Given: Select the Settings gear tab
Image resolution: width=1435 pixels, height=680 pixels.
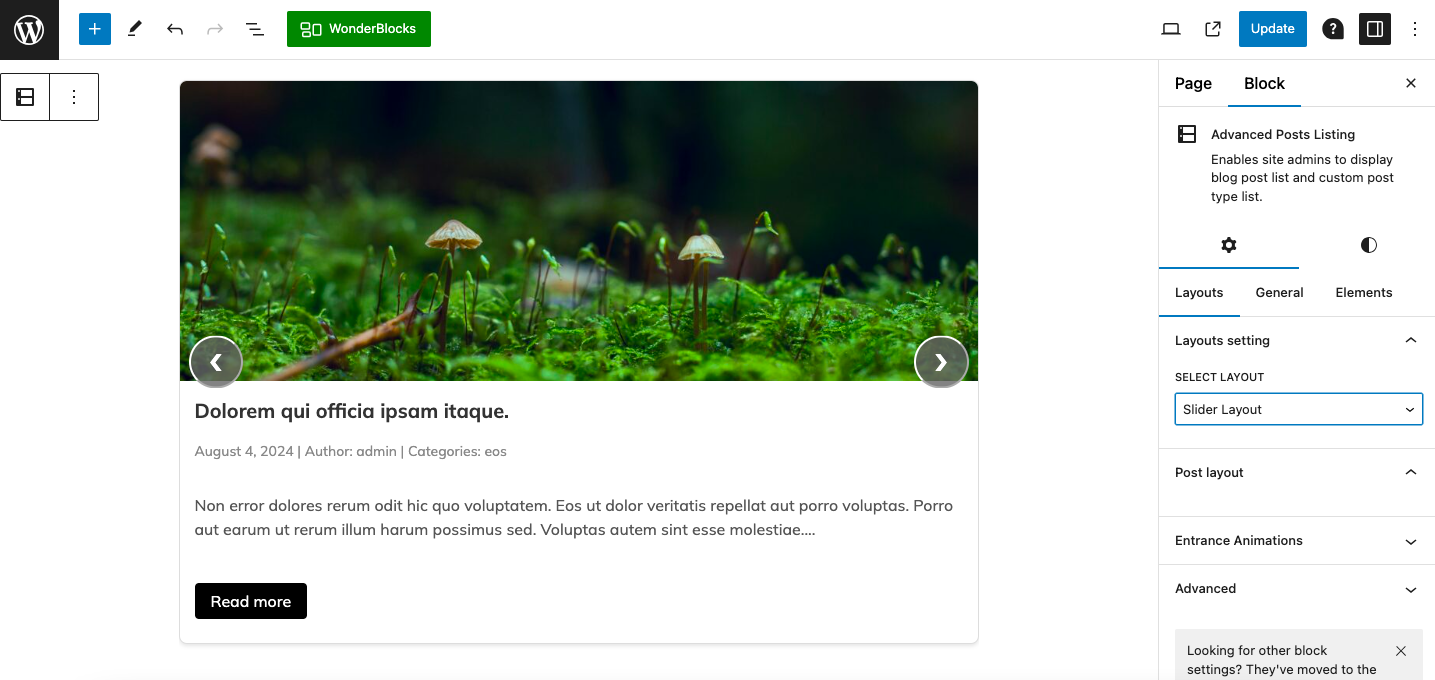Looking at the screenshot, I should click(1229, 245).
